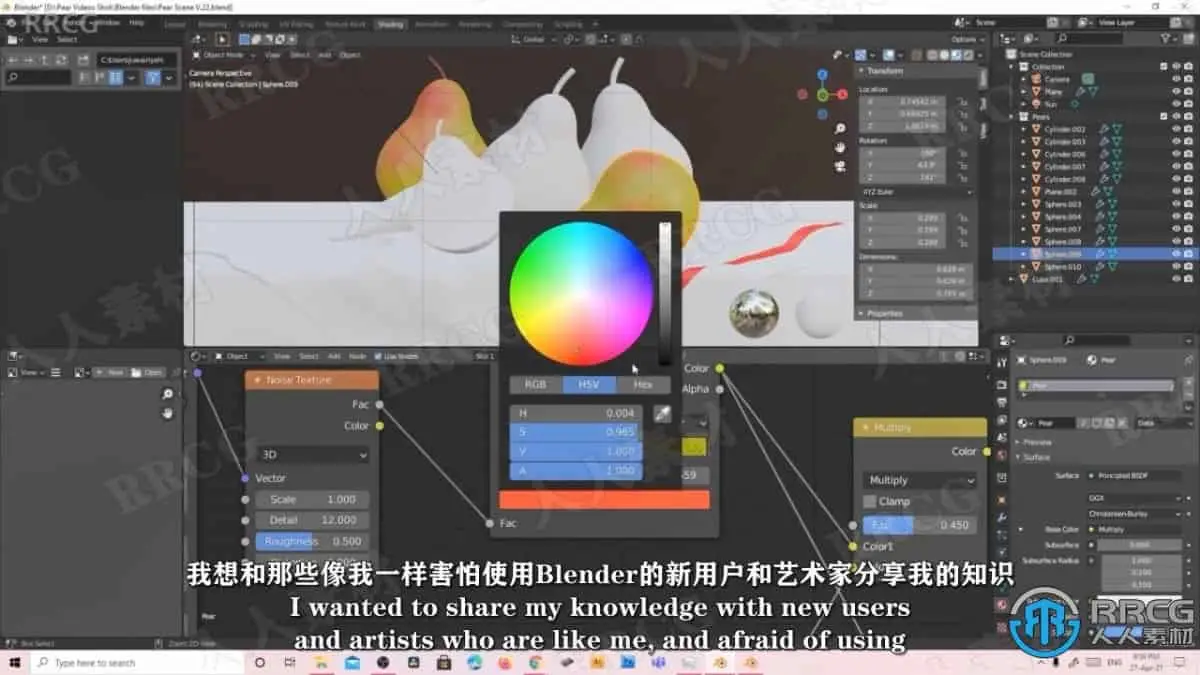Screen dimensions: 1200x675
Task: Adjust Multiply node Fac slider
Action: point(920,524)
